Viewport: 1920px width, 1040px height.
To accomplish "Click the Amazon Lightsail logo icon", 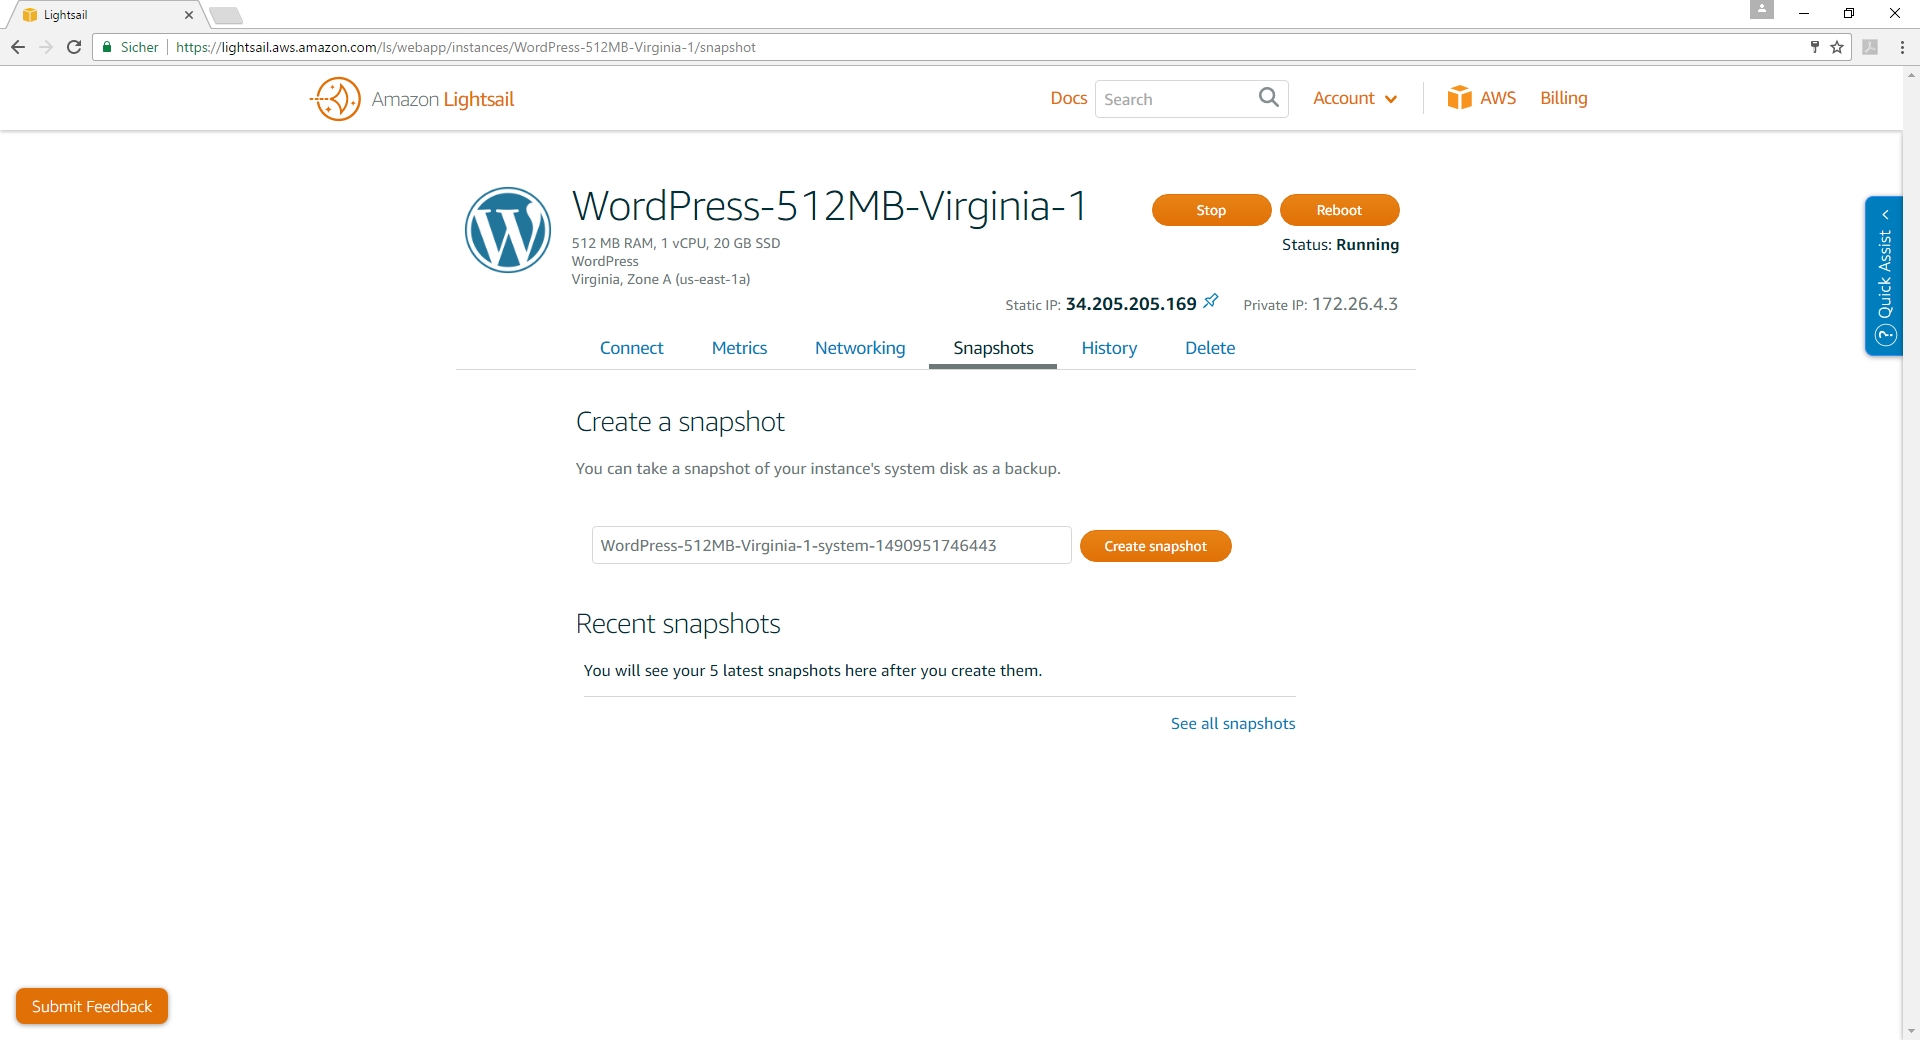I will point(336,99).
